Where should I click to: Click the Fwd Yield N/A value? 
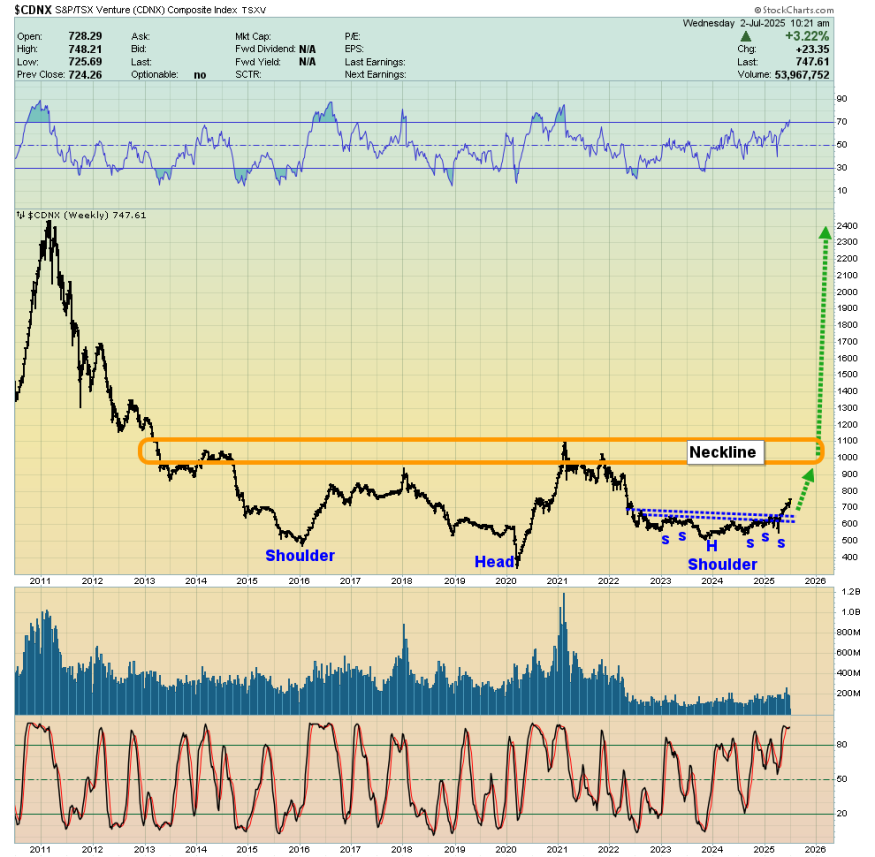307,62
